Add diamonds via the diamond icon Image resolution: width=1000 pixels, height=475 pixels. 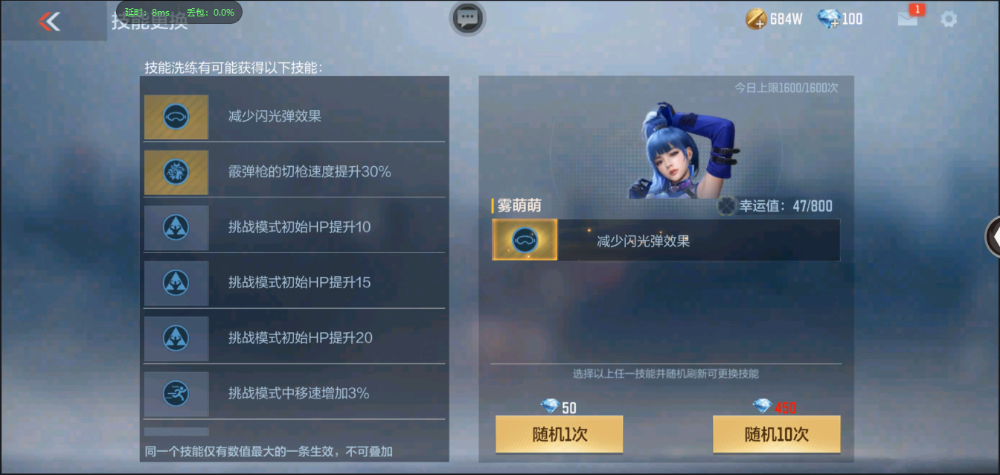pos(828,19)
